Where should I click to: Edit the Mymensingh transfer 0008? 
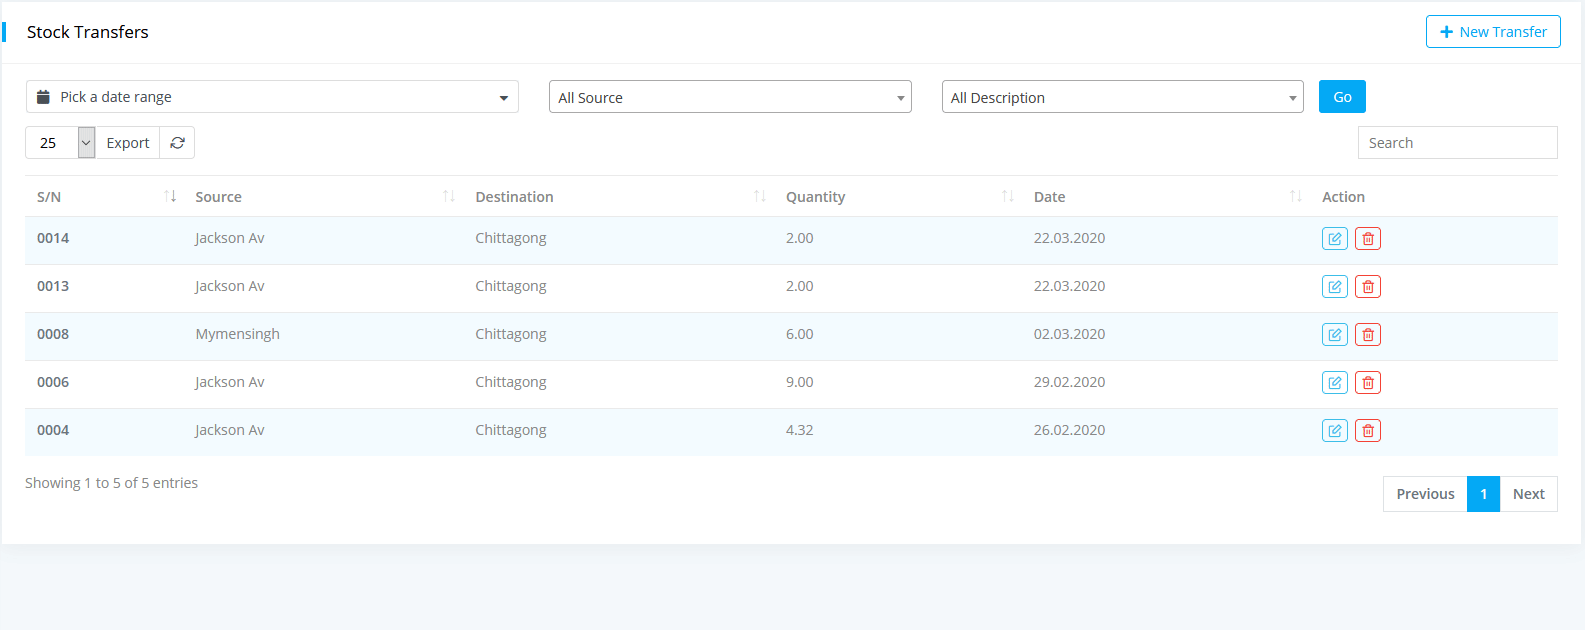point(1334,335)
